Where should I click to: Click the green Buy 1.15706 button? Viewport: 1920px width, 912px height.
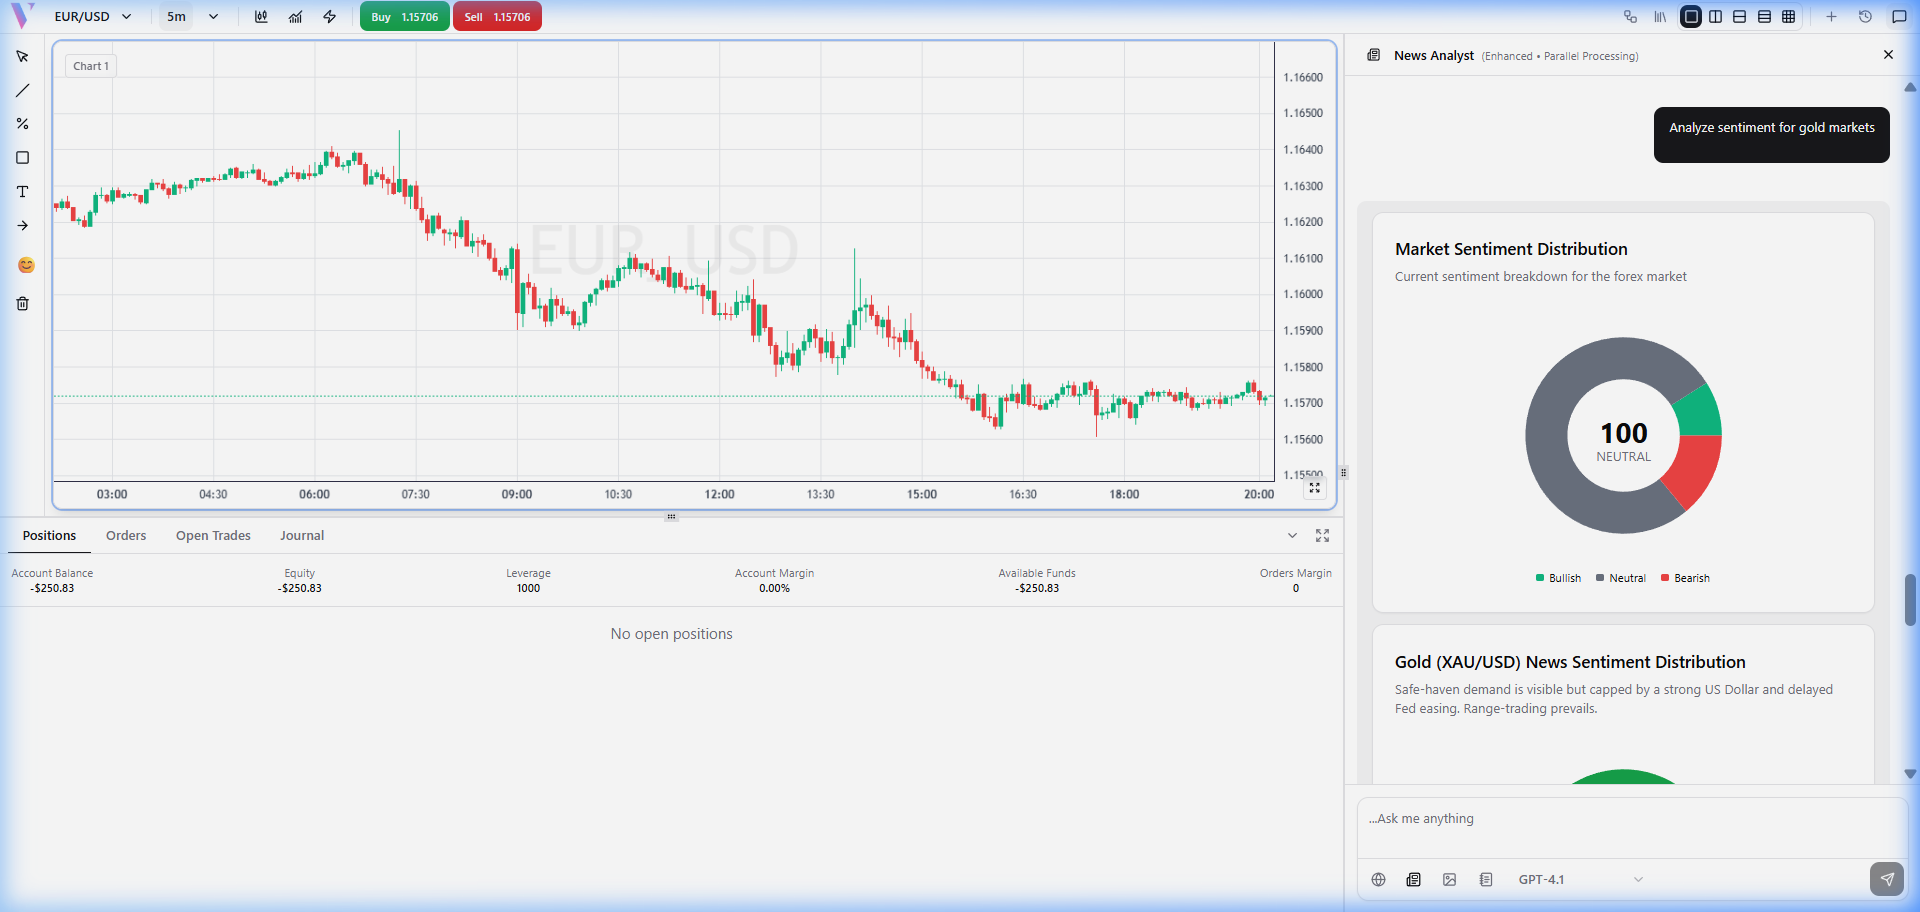coord(404,17)
